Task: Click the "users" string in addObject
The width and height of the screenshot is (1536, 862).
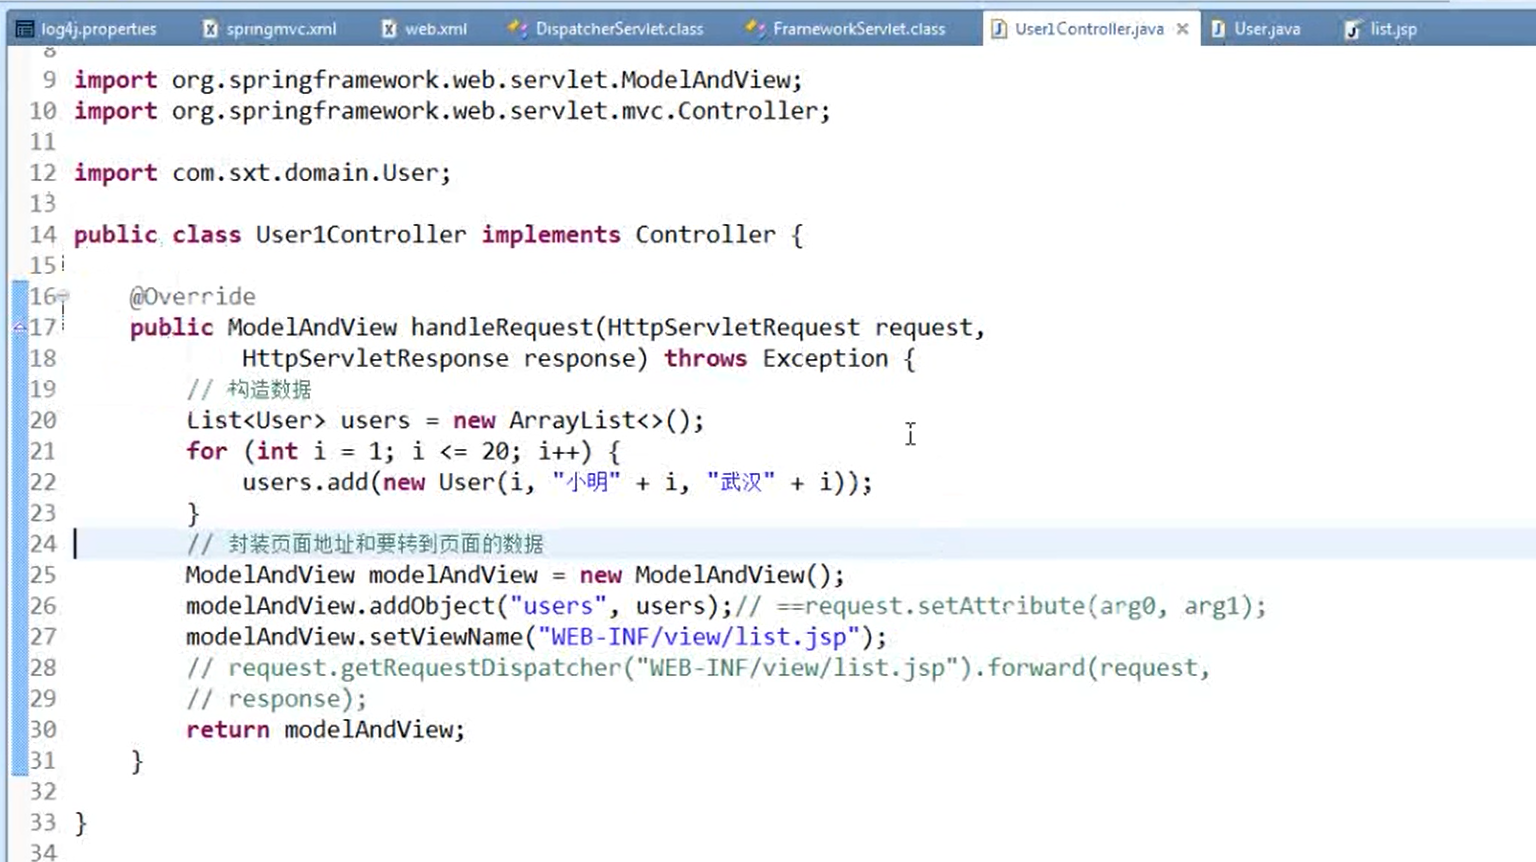Action: (x=558, y=606)
